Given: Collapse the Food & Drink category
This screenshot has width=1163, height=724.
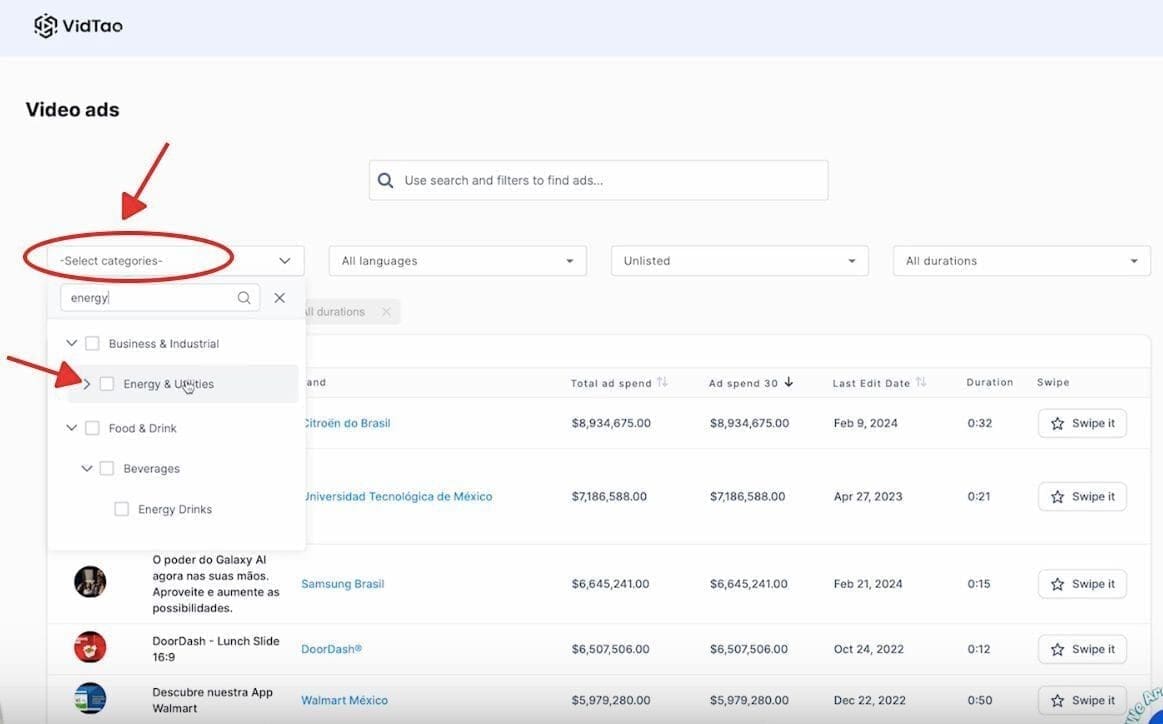Looking at the screenshot, I should coord(71,428).
